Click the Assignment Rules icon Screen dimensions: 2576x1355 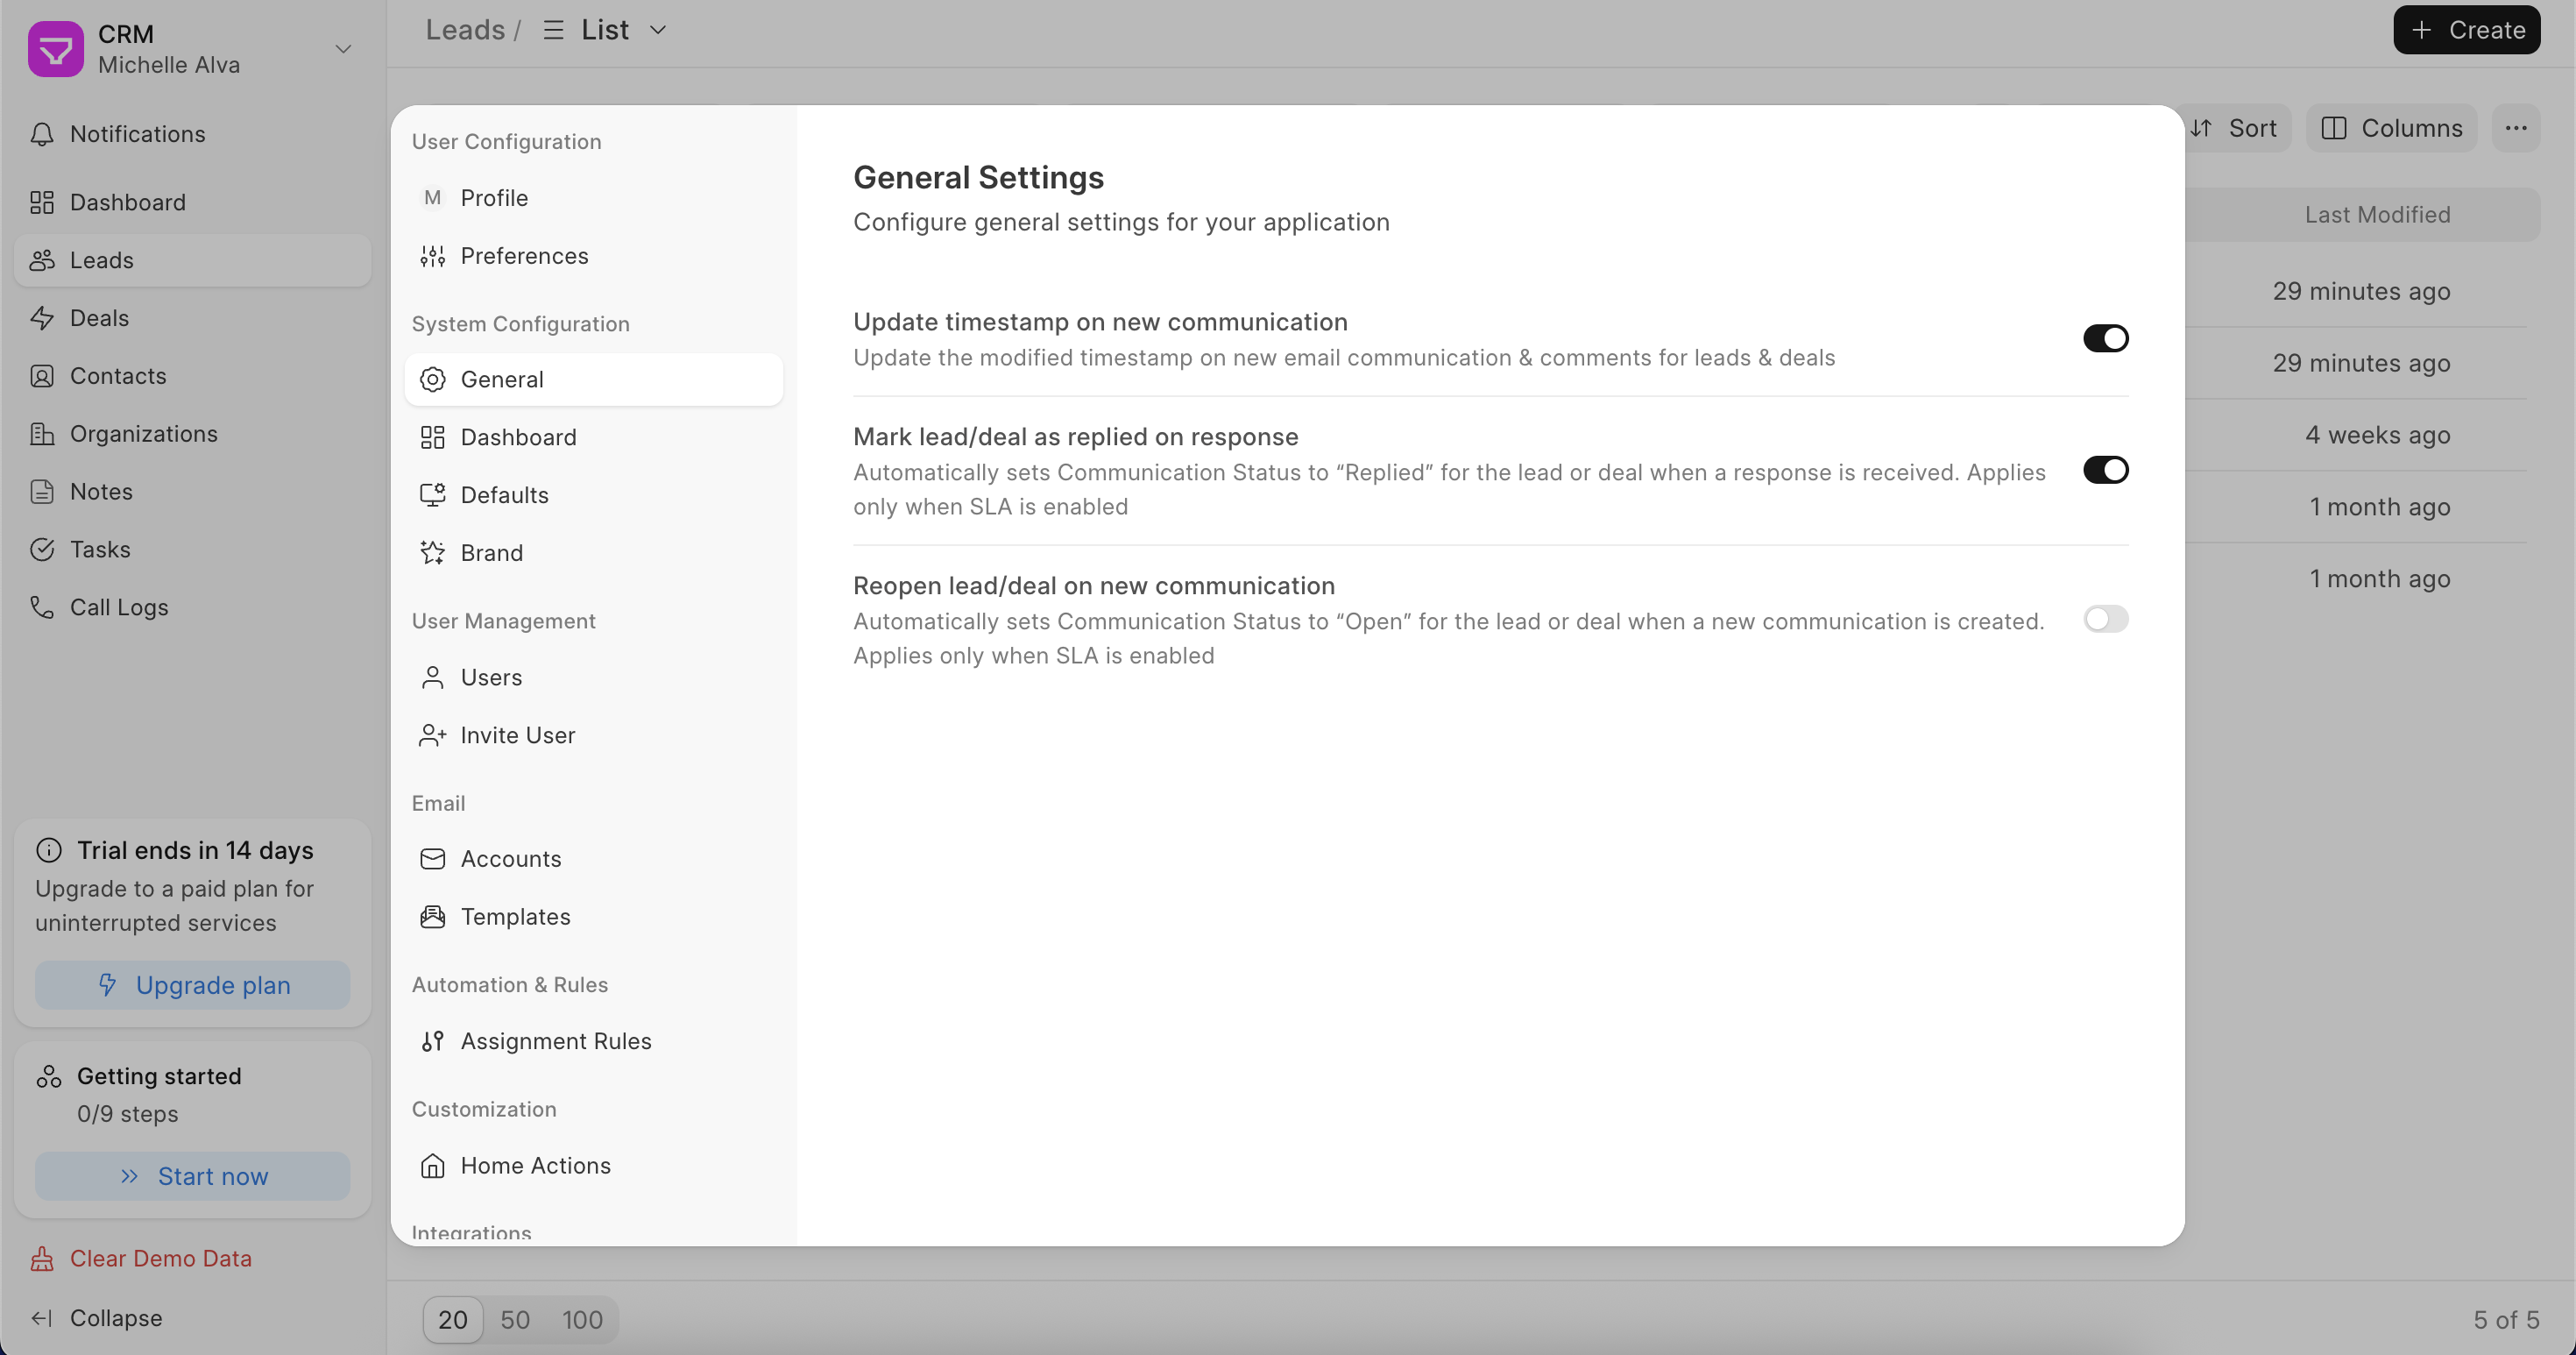pyautogui.click(x=432, y=1041)
